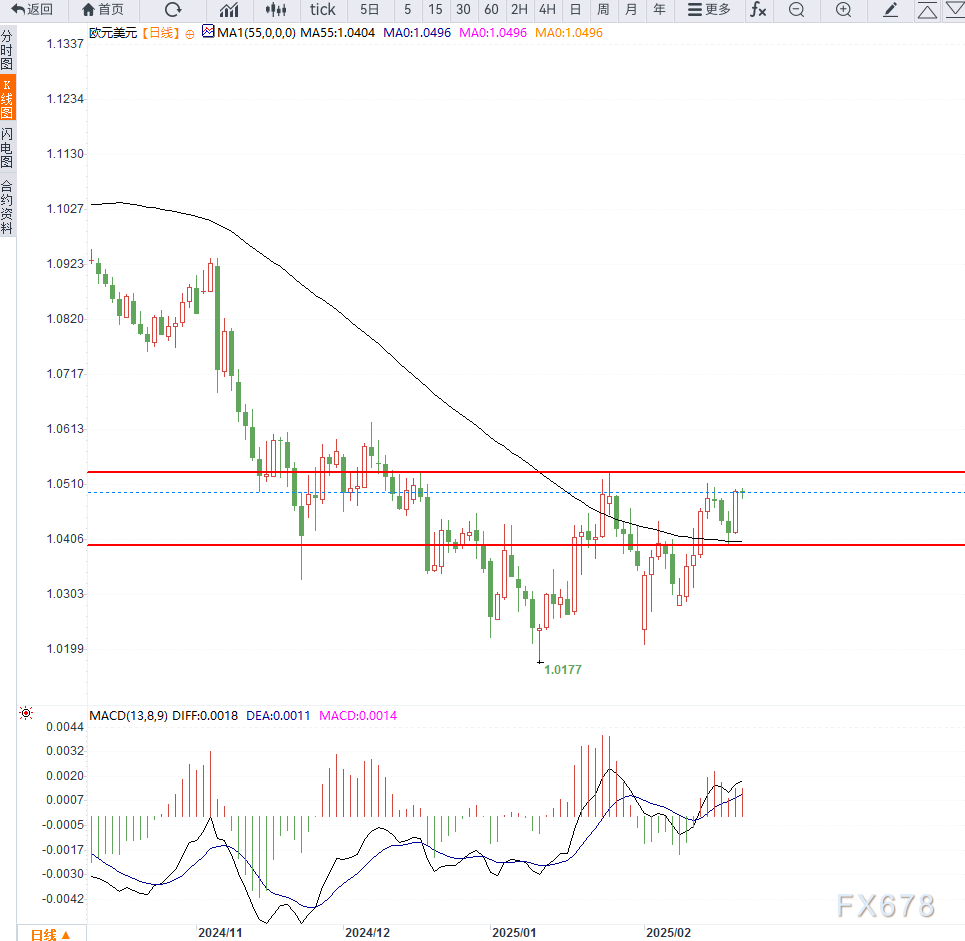Expand the 更多 (More) menu
965x941 pixels.
(x=709, y=10)
